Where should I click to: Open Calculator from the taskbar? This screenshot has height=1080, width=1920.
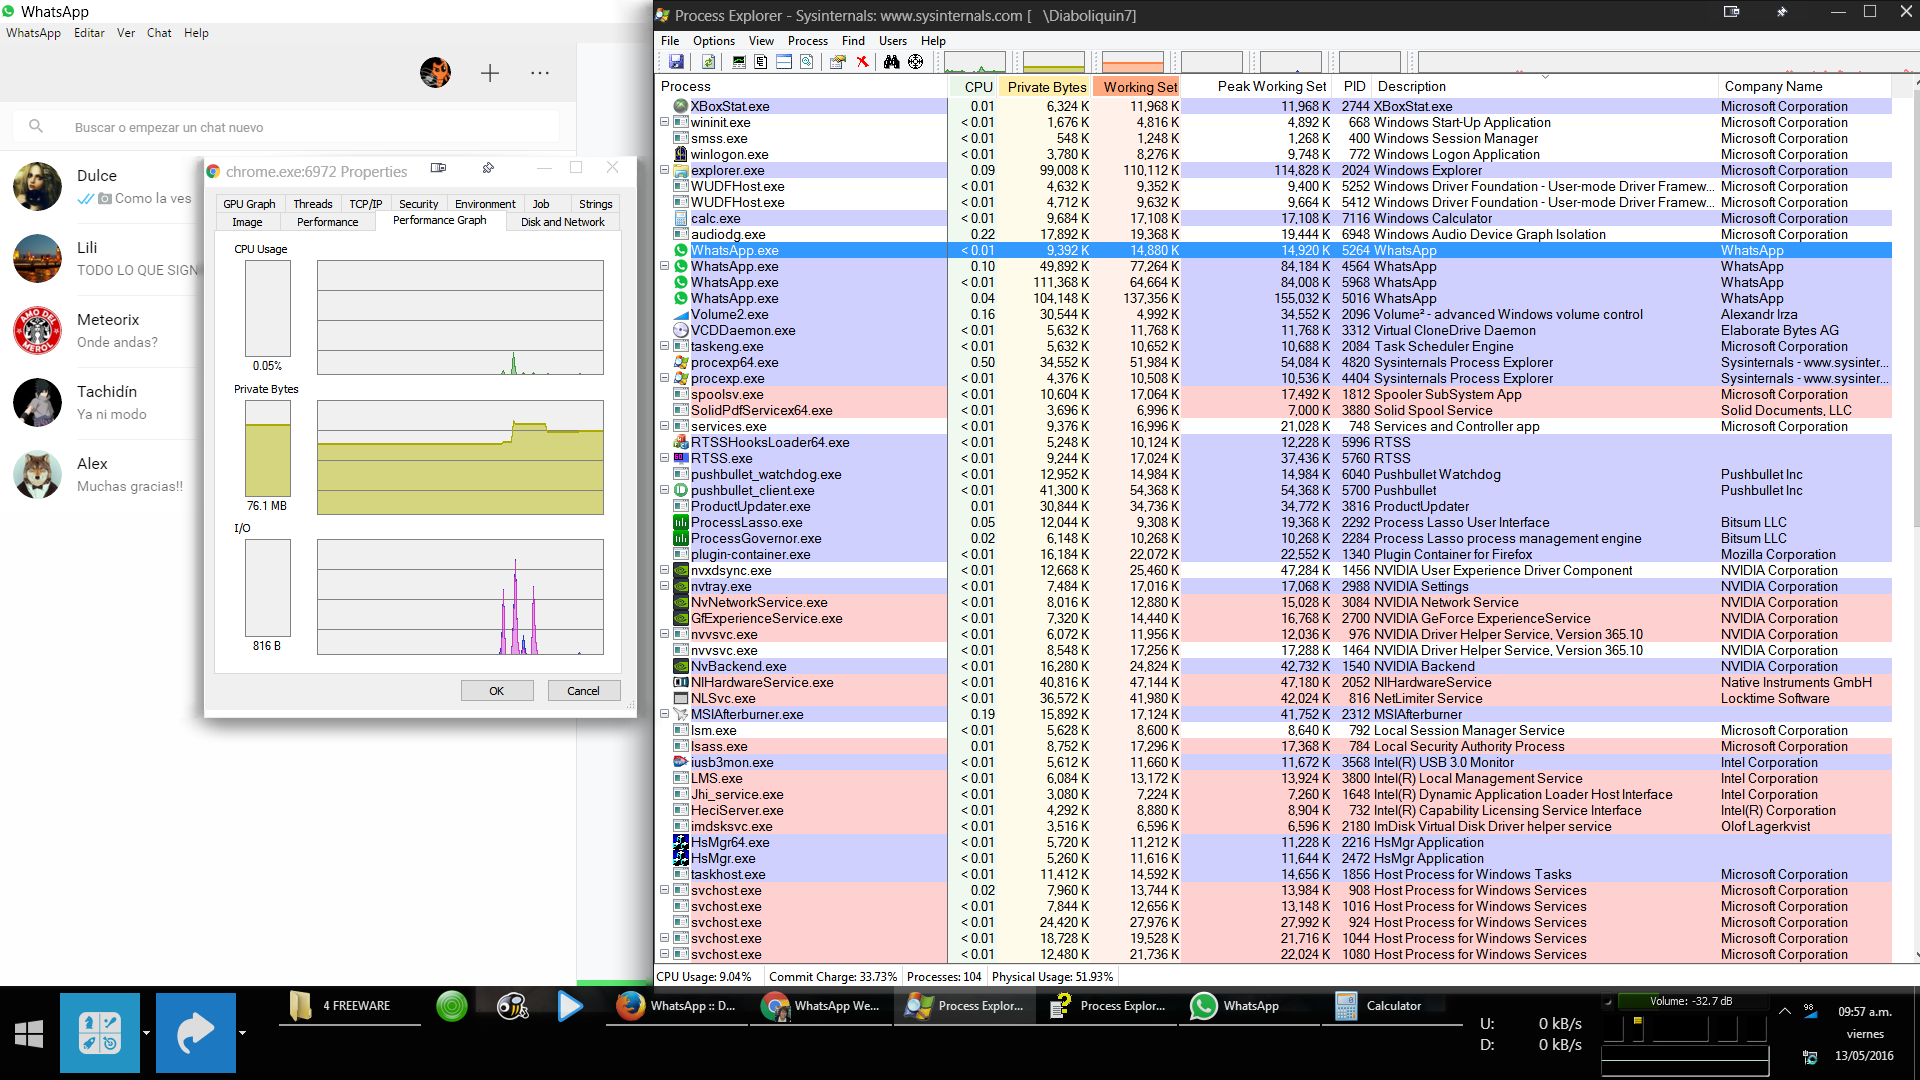[1380, 1006]
